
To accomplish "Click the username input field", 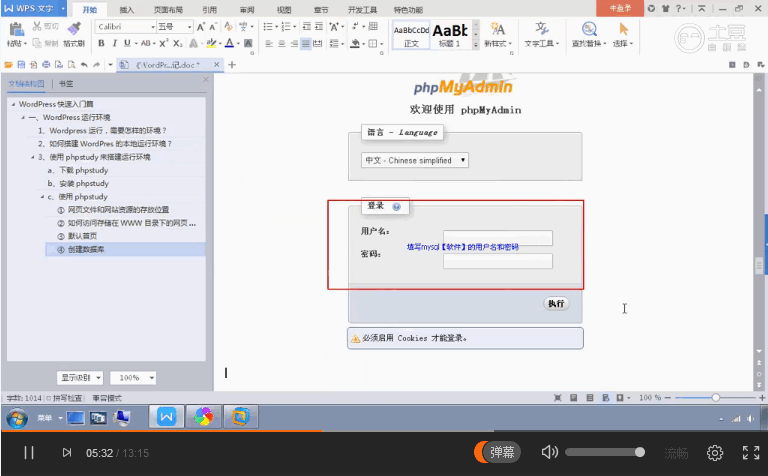I will (498, 238).
